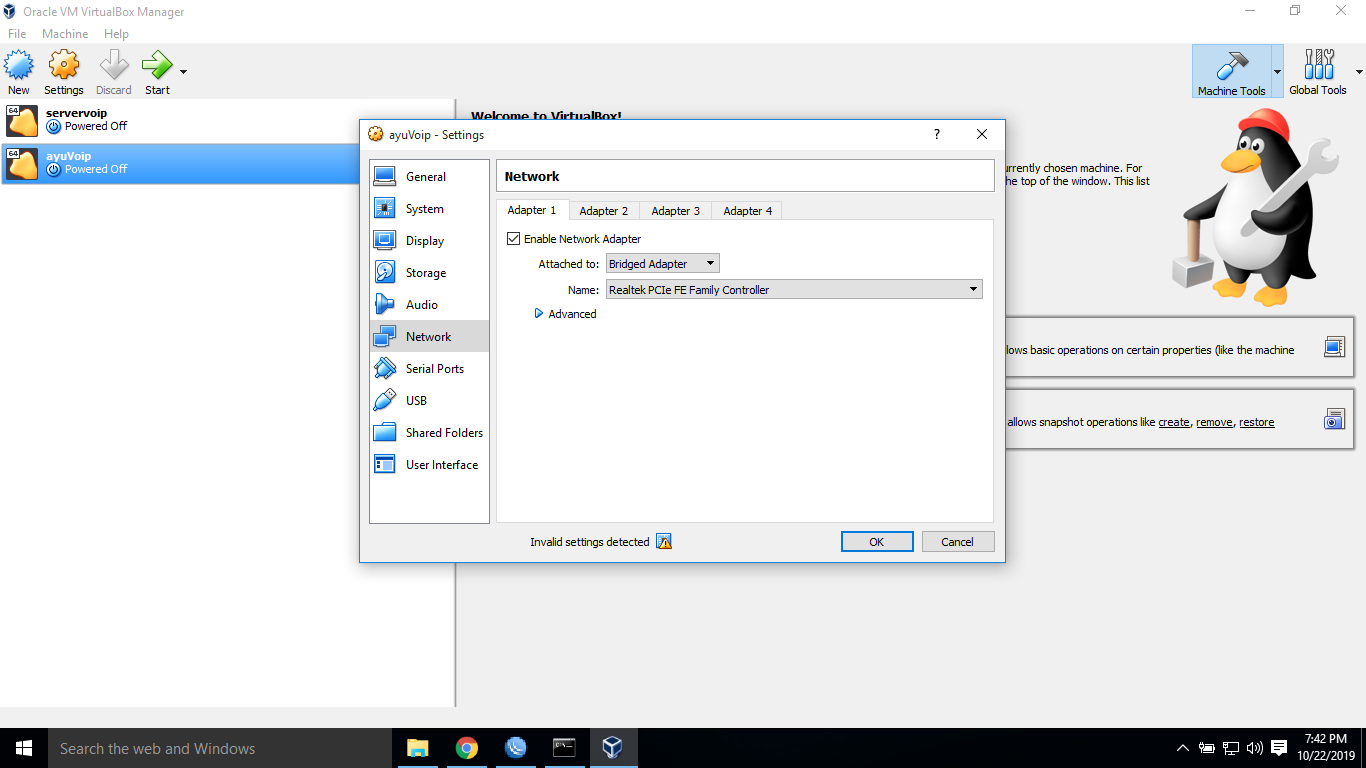Switch to the Adapter 2 tab
Screen dimensions: 1366x768
click(604, 211)
